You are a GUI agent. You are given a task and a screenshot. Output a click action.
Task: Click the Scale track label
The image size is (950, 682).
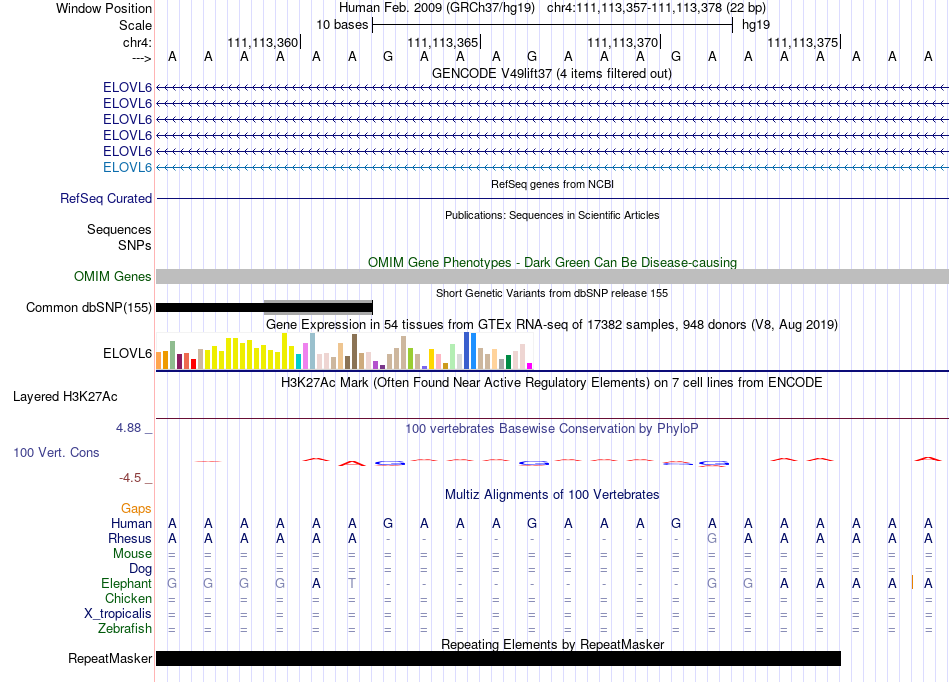coord(135,25)
